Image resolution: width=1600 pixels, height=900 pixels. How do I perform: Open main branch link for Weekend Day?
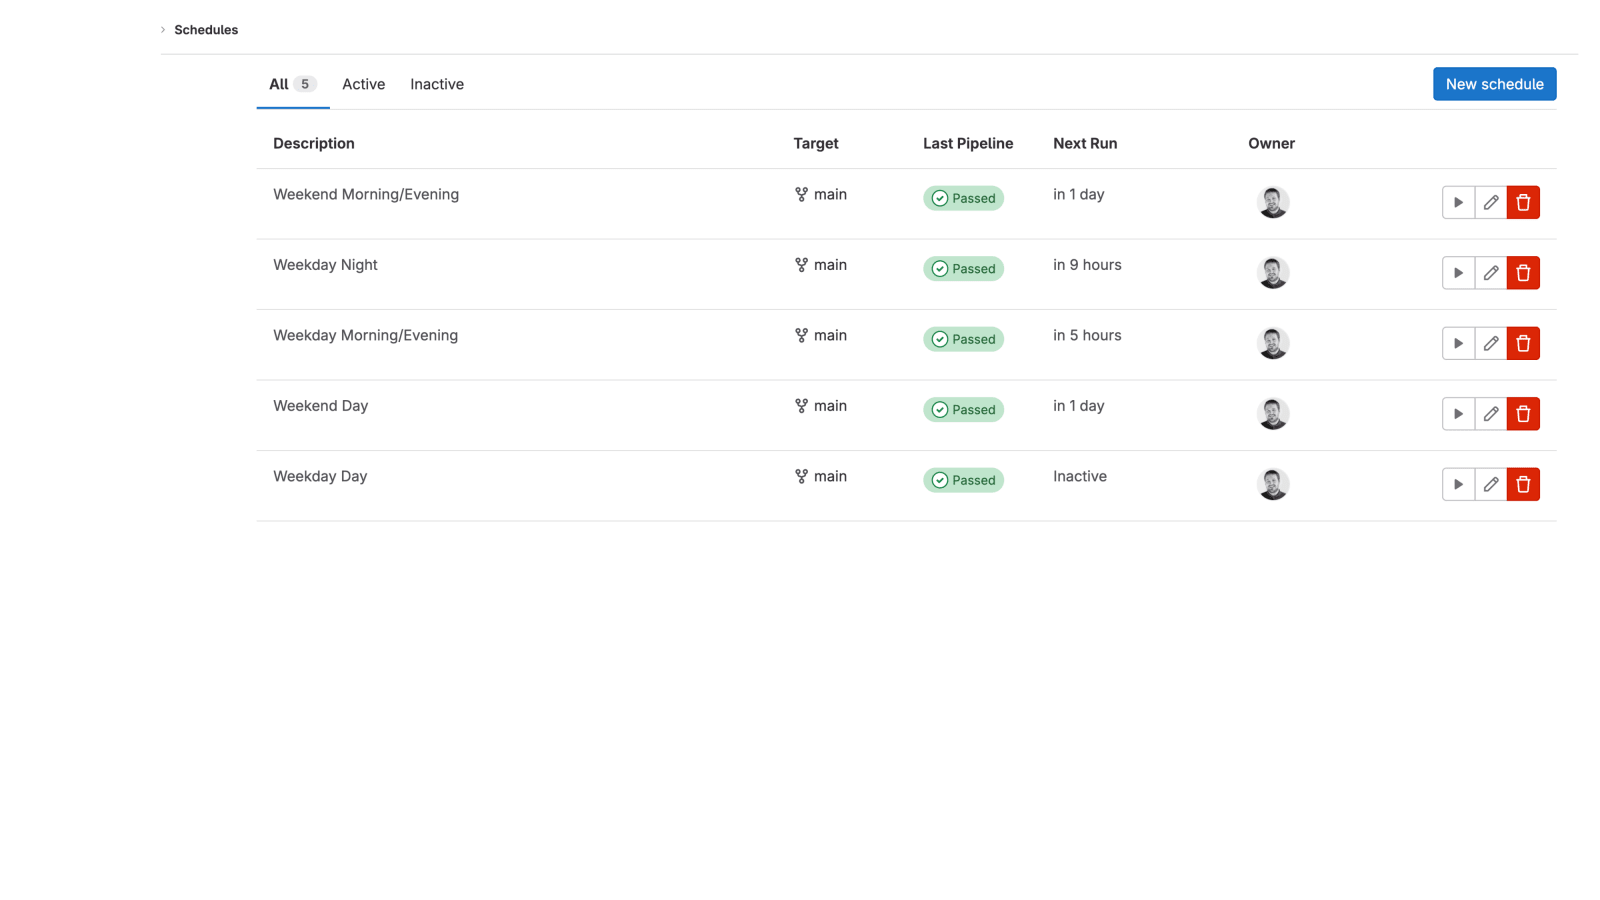[x=830, y=406]
